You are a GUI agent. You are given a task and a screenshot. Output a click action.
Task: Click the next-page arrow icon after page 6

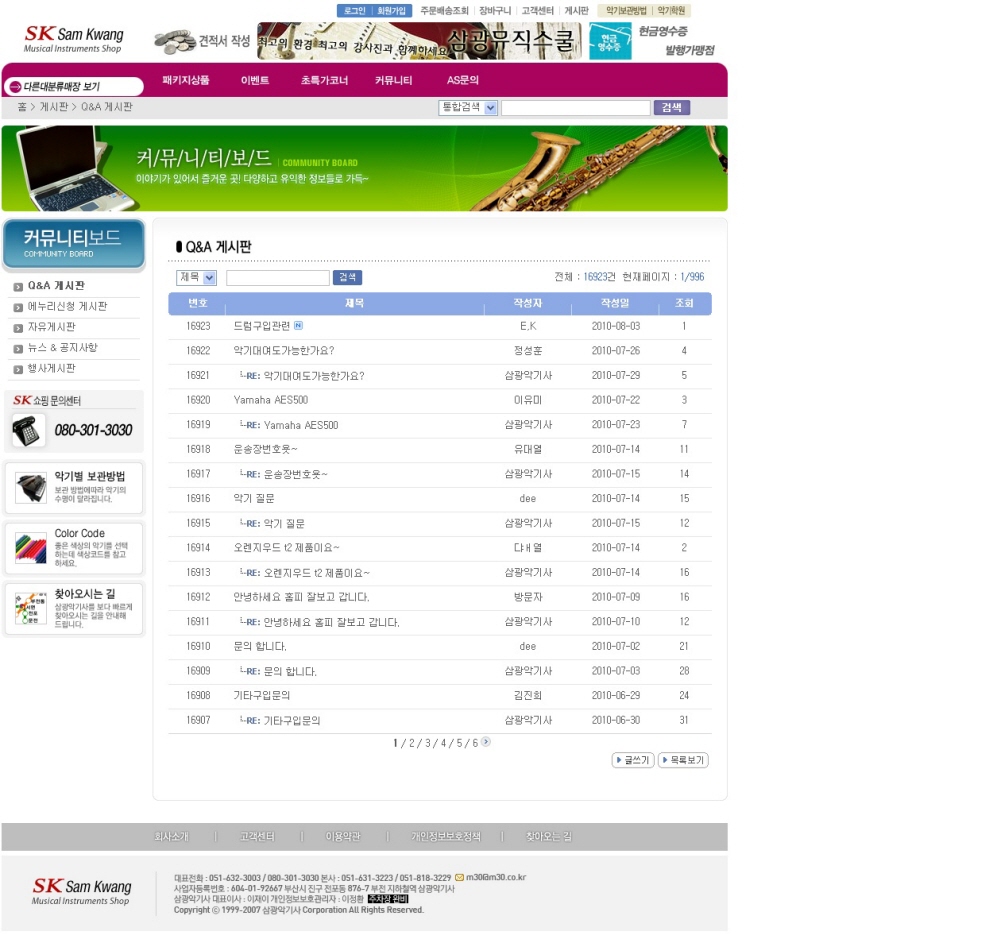click(x=487, y=742)
